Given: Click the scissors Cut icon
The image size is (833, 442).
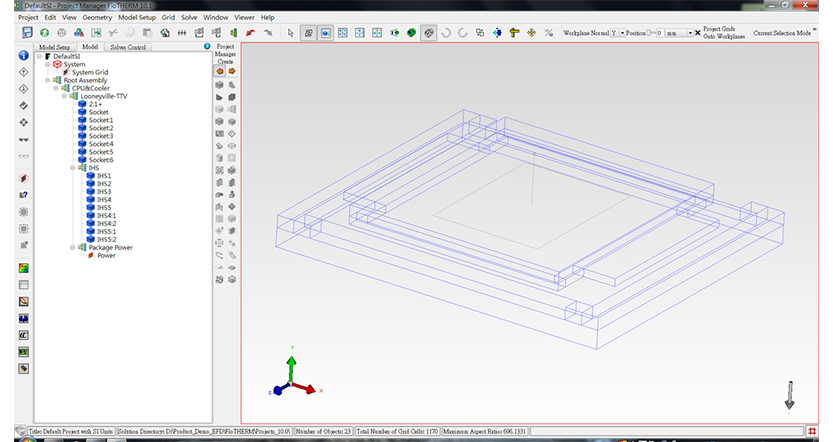Looking at the screenshot, I should pyautogui.click(x=113, y=33).
